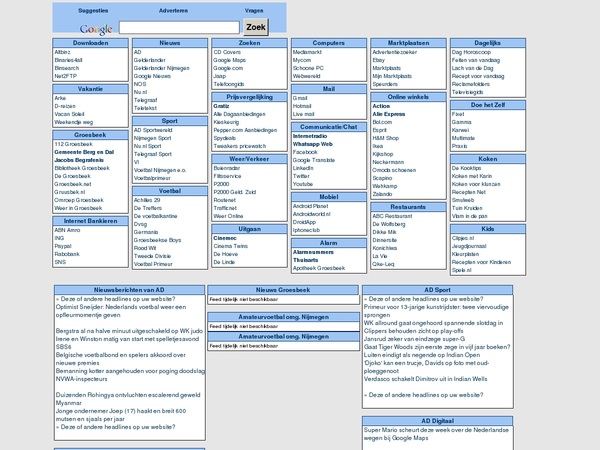Viewport: 600px width, 450px height.
Task: Open the Voetbalprimeur link
Action: (x=152, y=178)
